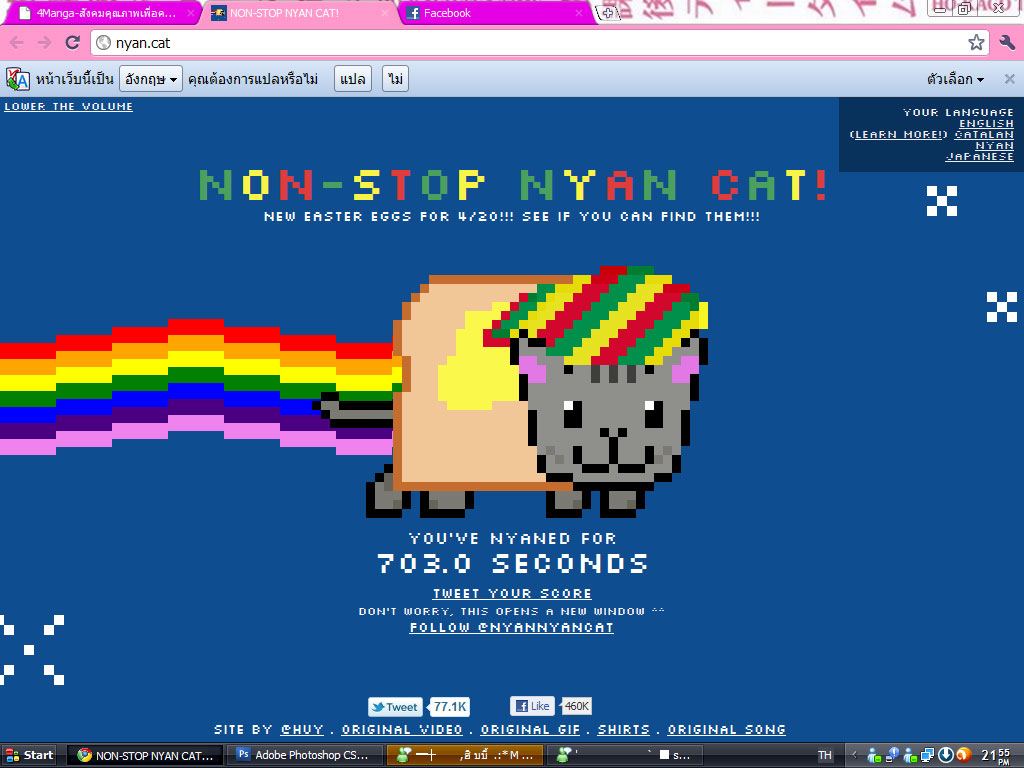The image size is (1024, 768).
Task: Select ENGLISH language link
Action: click(986, 123)
